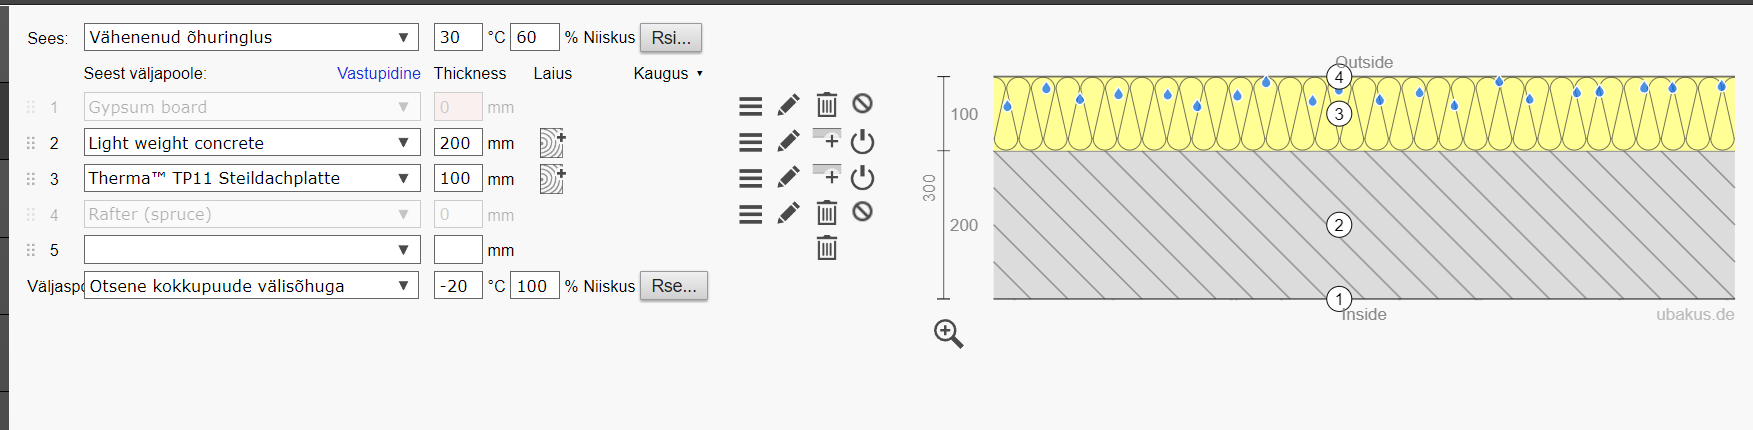Screen dimensions: 1753x430
Task: Open the Kaugus column header menu
Action: coord(668,73)
